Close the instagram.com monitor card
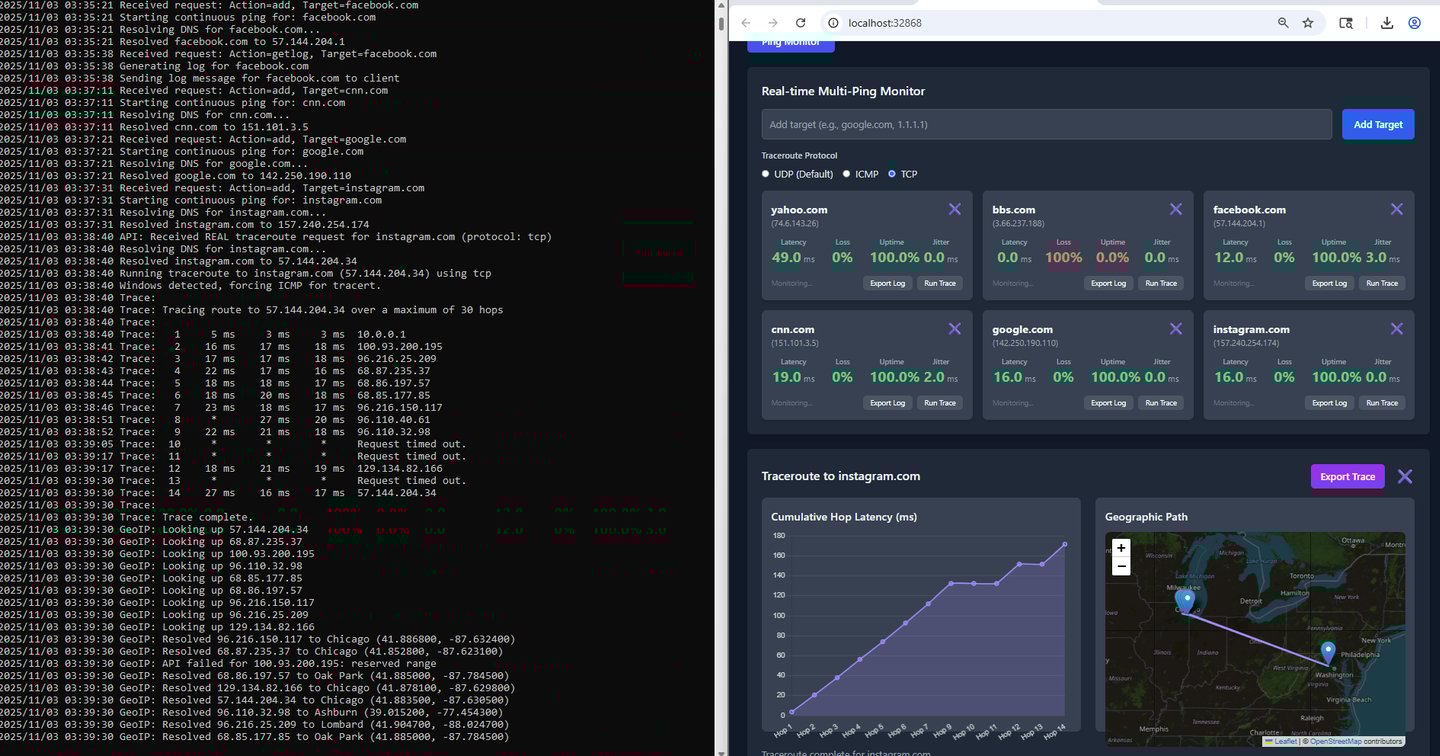Screen dimensions: 1440x756 [1396, 328]
